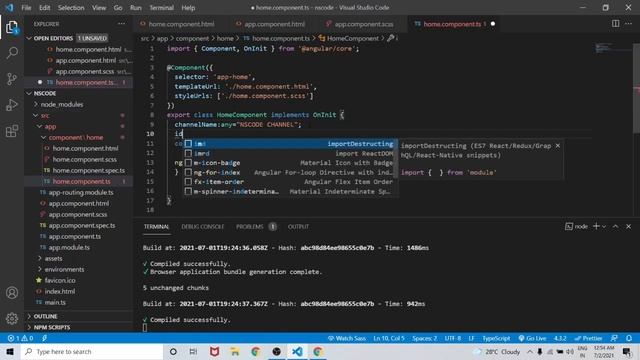Collapse the app folder
The image size is (640, 360).
coord(40,127)
